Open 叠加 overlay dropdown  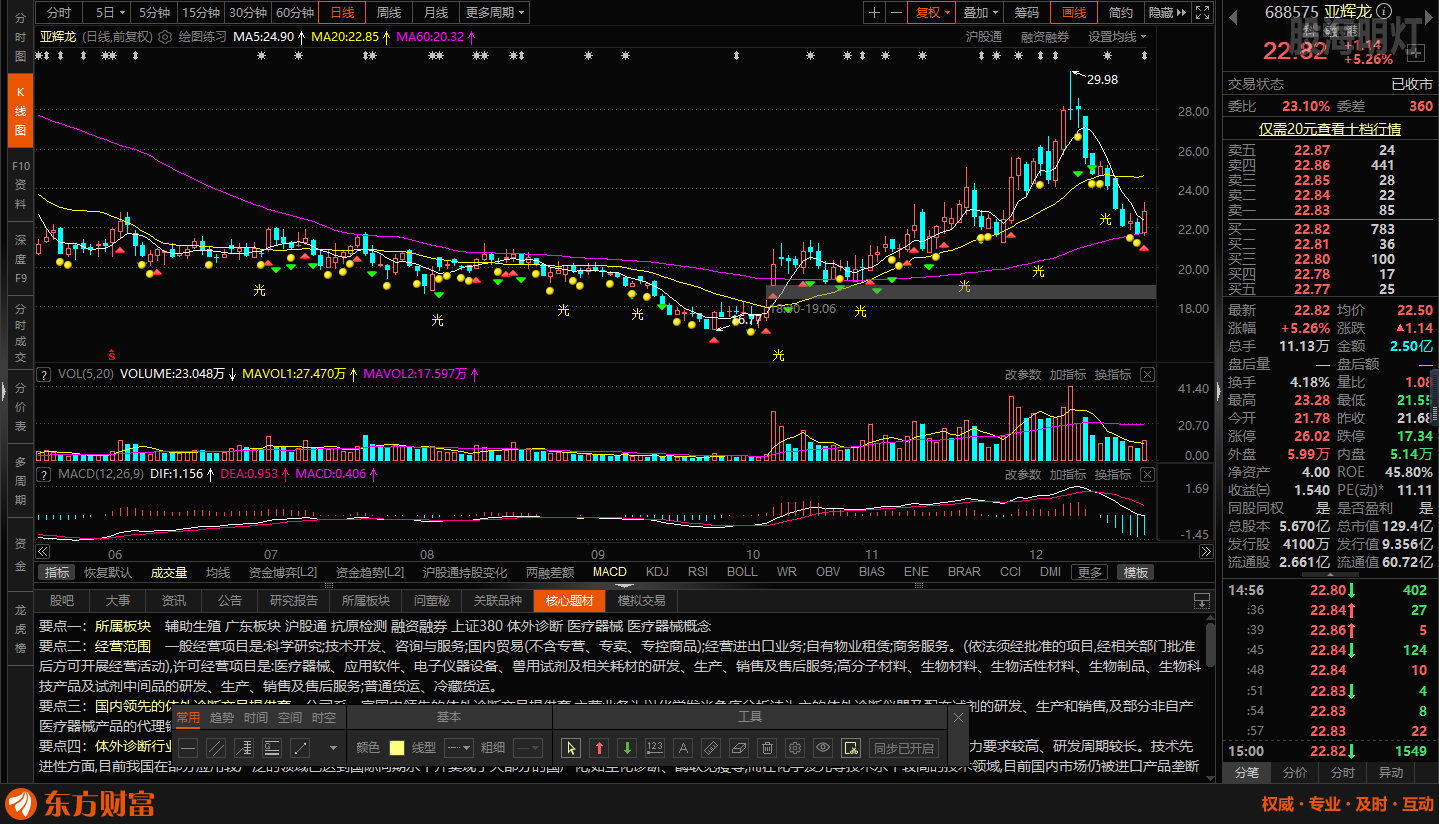coord(981,12)
